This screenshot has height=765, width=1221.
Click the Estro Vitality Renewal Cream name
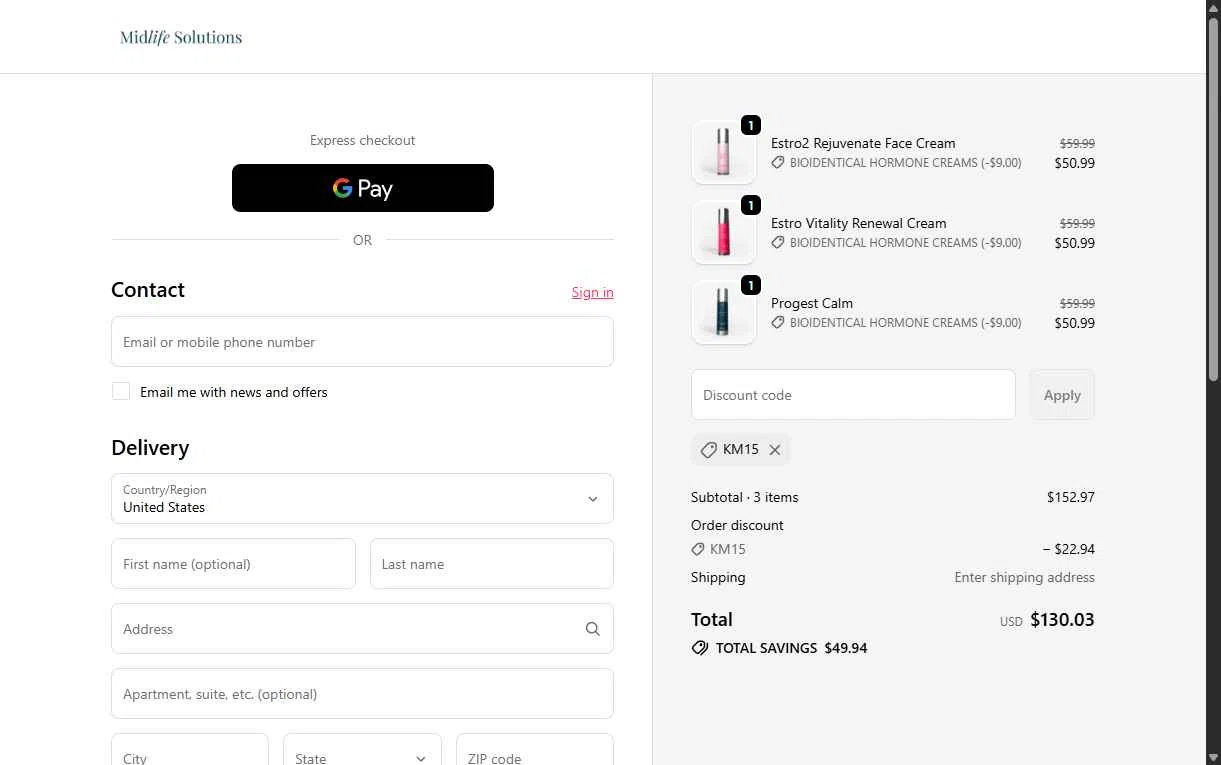pos(859,223)
